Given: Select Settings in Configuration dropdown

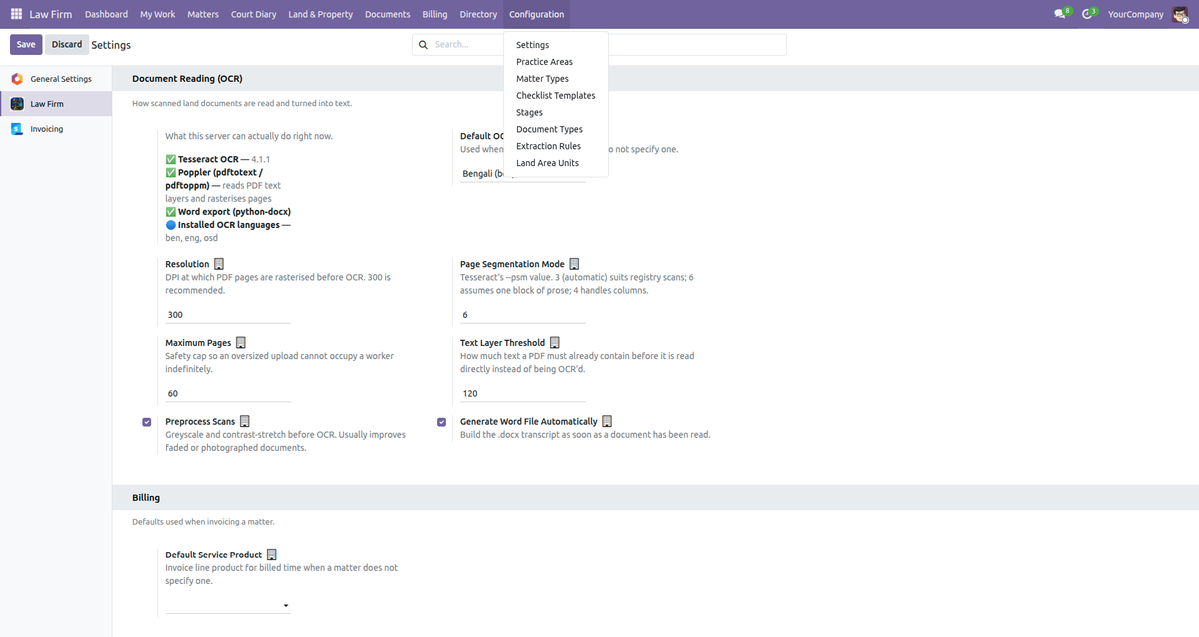Looking at the screenshot, I should tap(556, 45).
